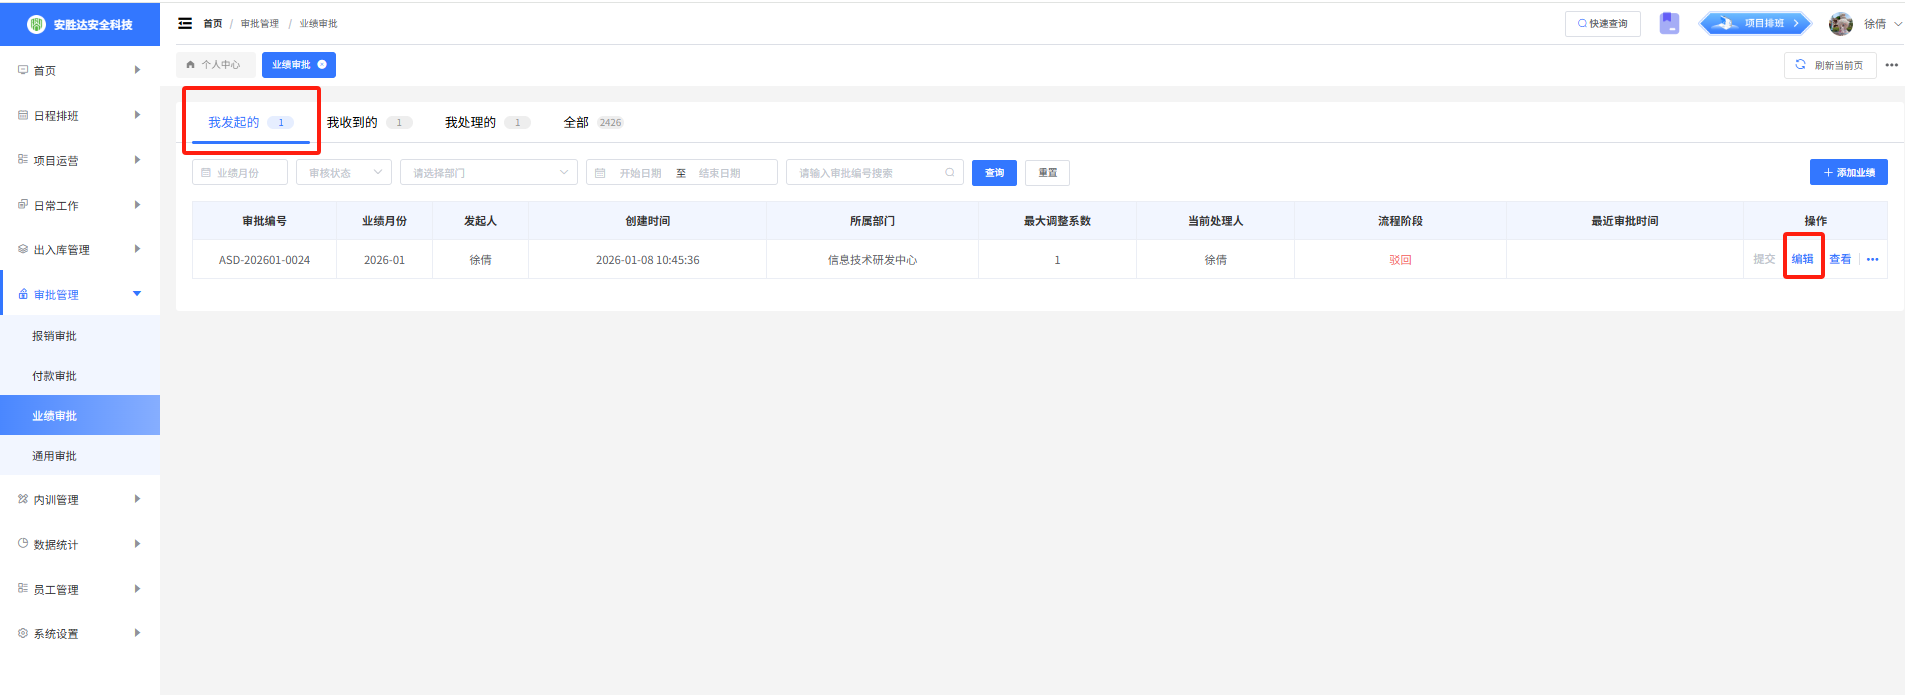1905x695 pixels.
Task: Toggle the sidebar hamburger menu icon
Action: tap(185, 23)
